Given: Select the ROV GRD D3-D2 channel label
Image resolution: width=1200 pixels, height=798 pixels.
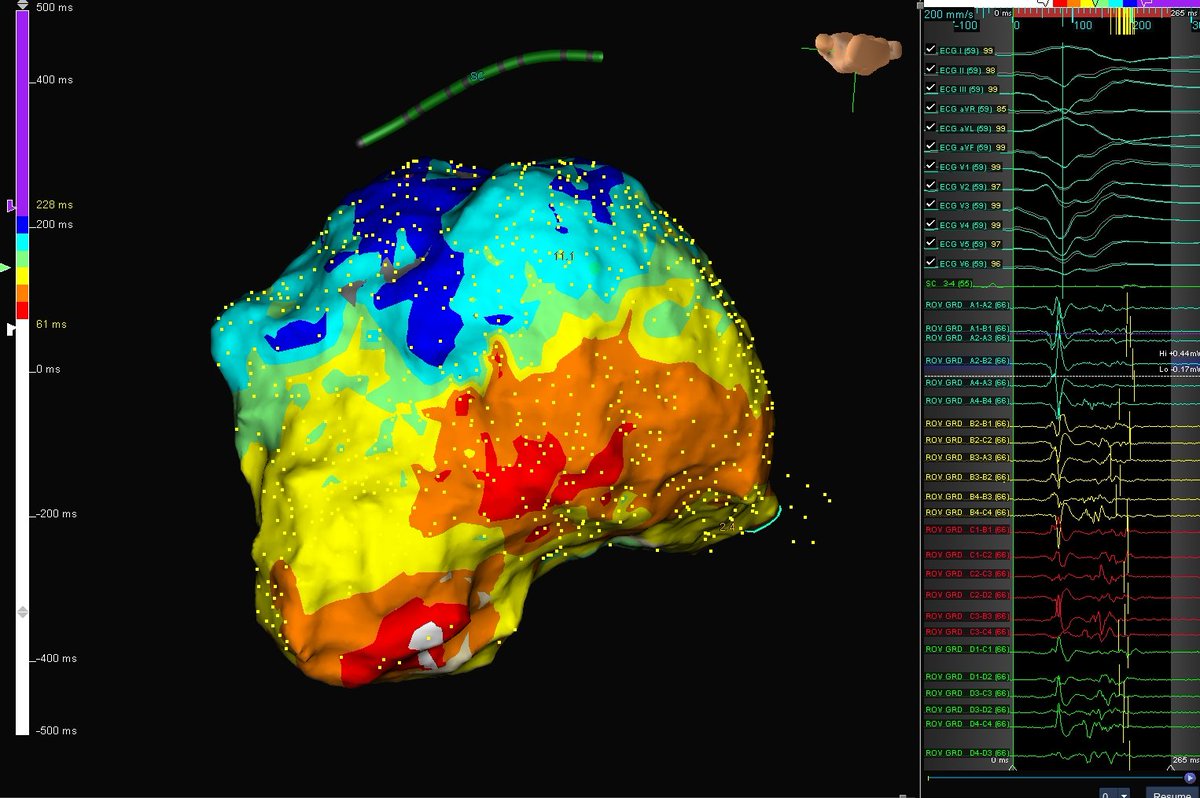Looking at the screenshot, I should (967, 709).
